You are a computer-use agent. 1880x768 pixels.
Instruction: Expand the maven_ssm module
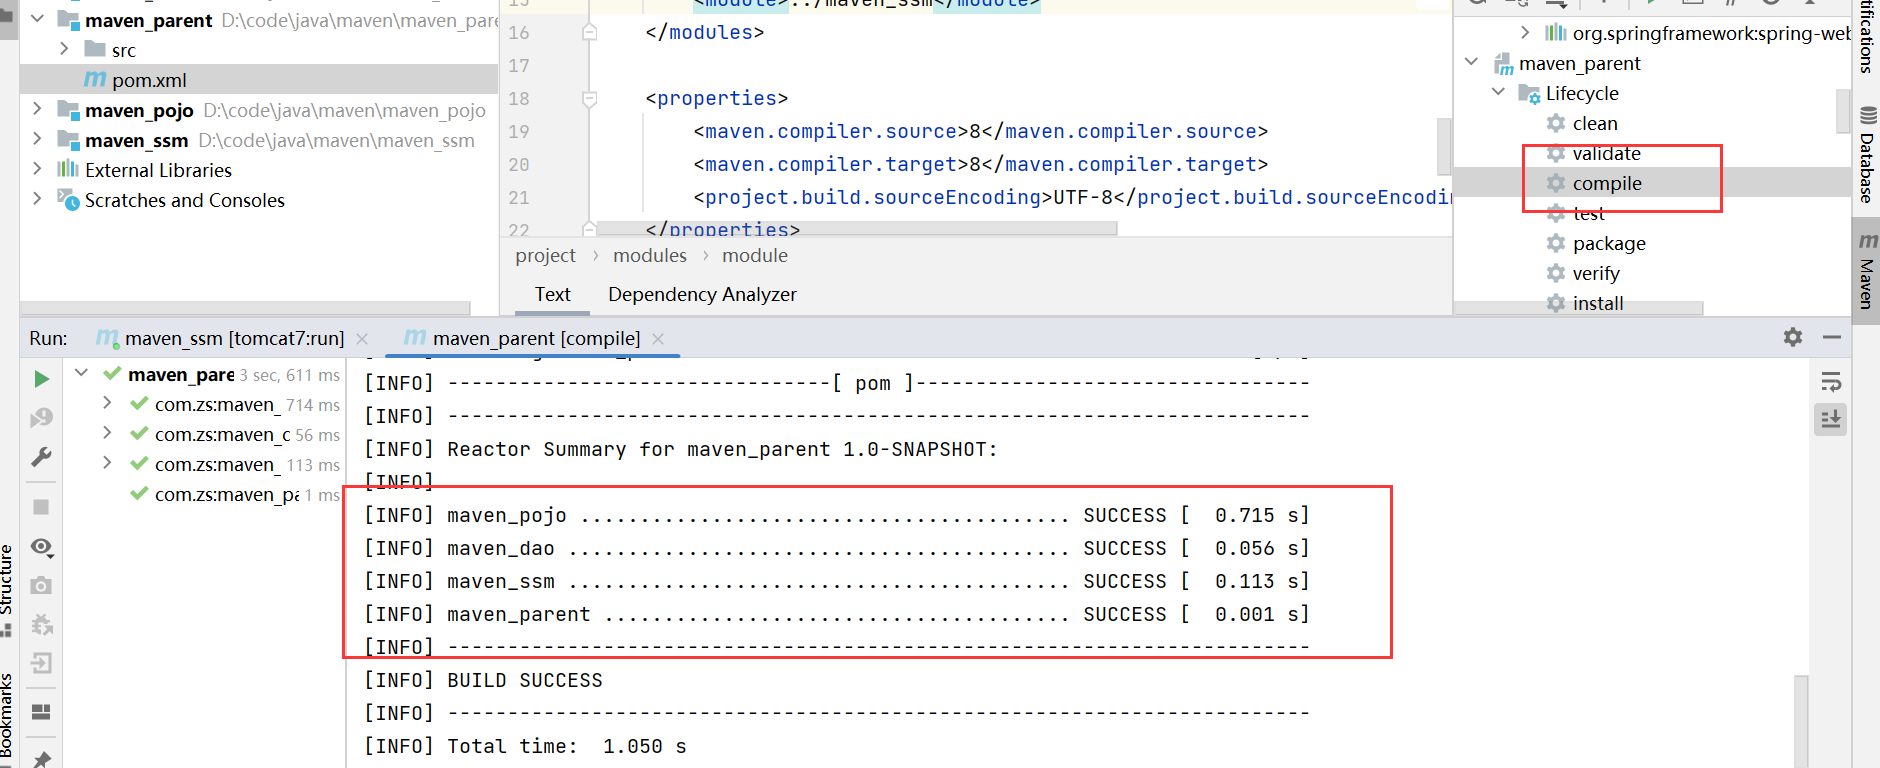(x=37, y=139)
